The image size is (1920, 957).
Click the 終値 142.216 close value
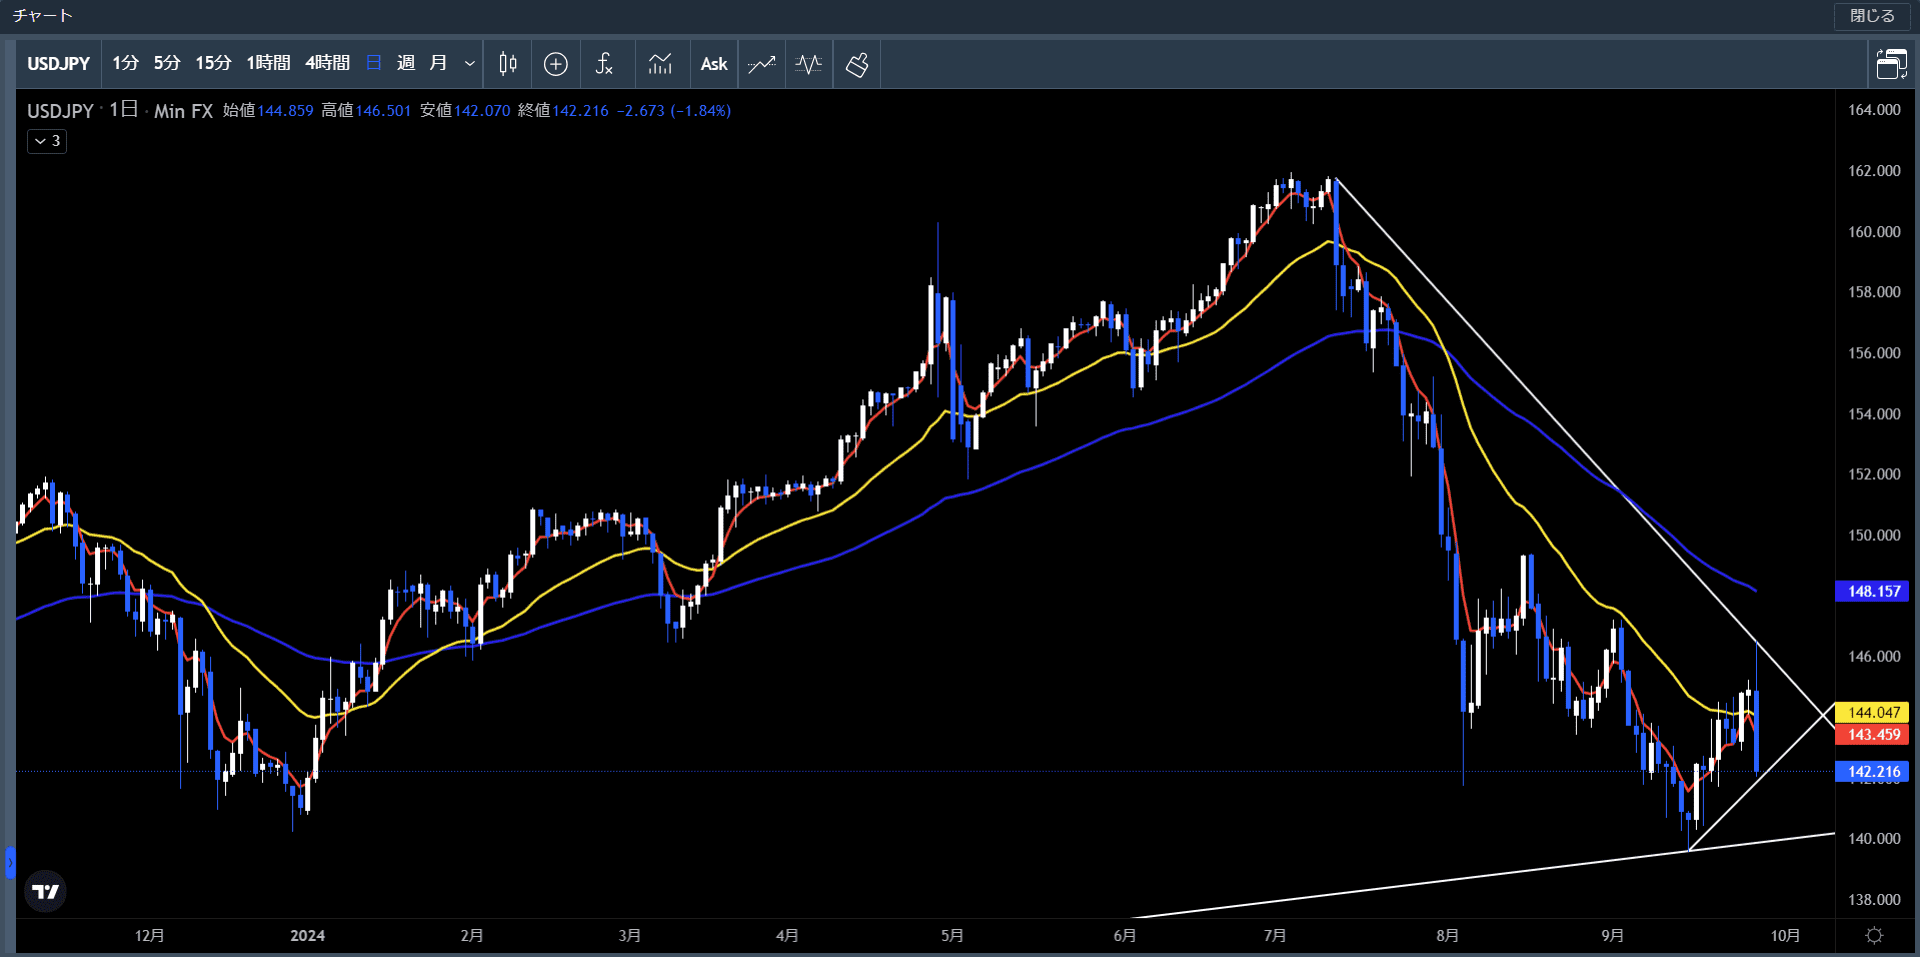[x=563, y=110]
